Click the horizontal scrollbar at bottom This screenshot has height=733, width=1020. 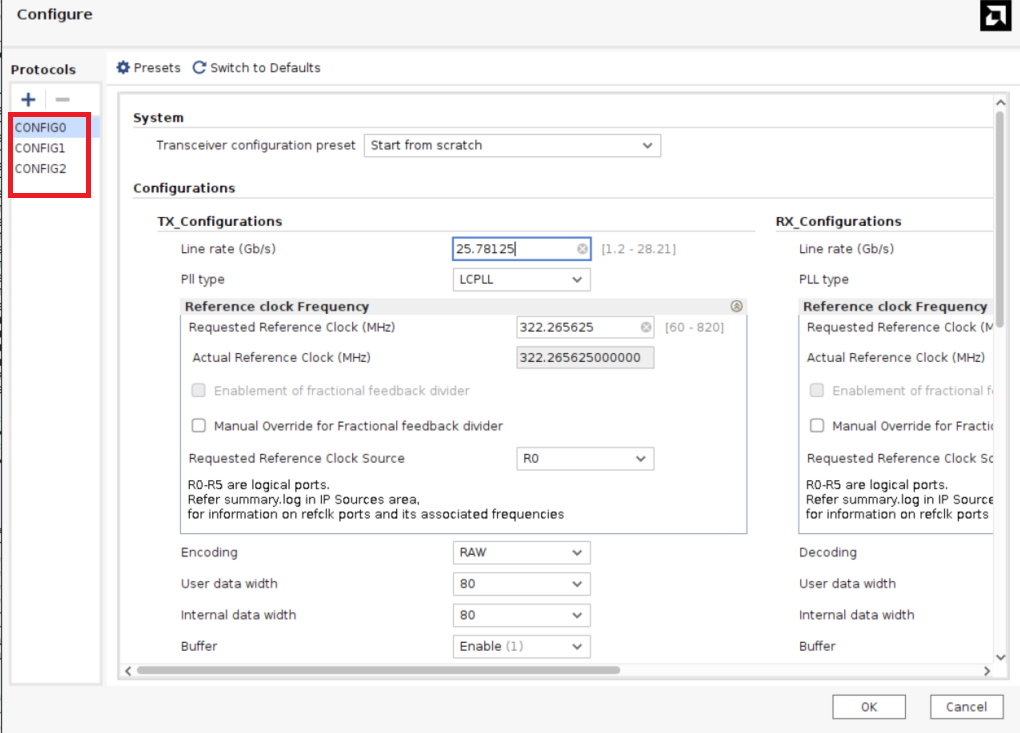click(378, 670)
